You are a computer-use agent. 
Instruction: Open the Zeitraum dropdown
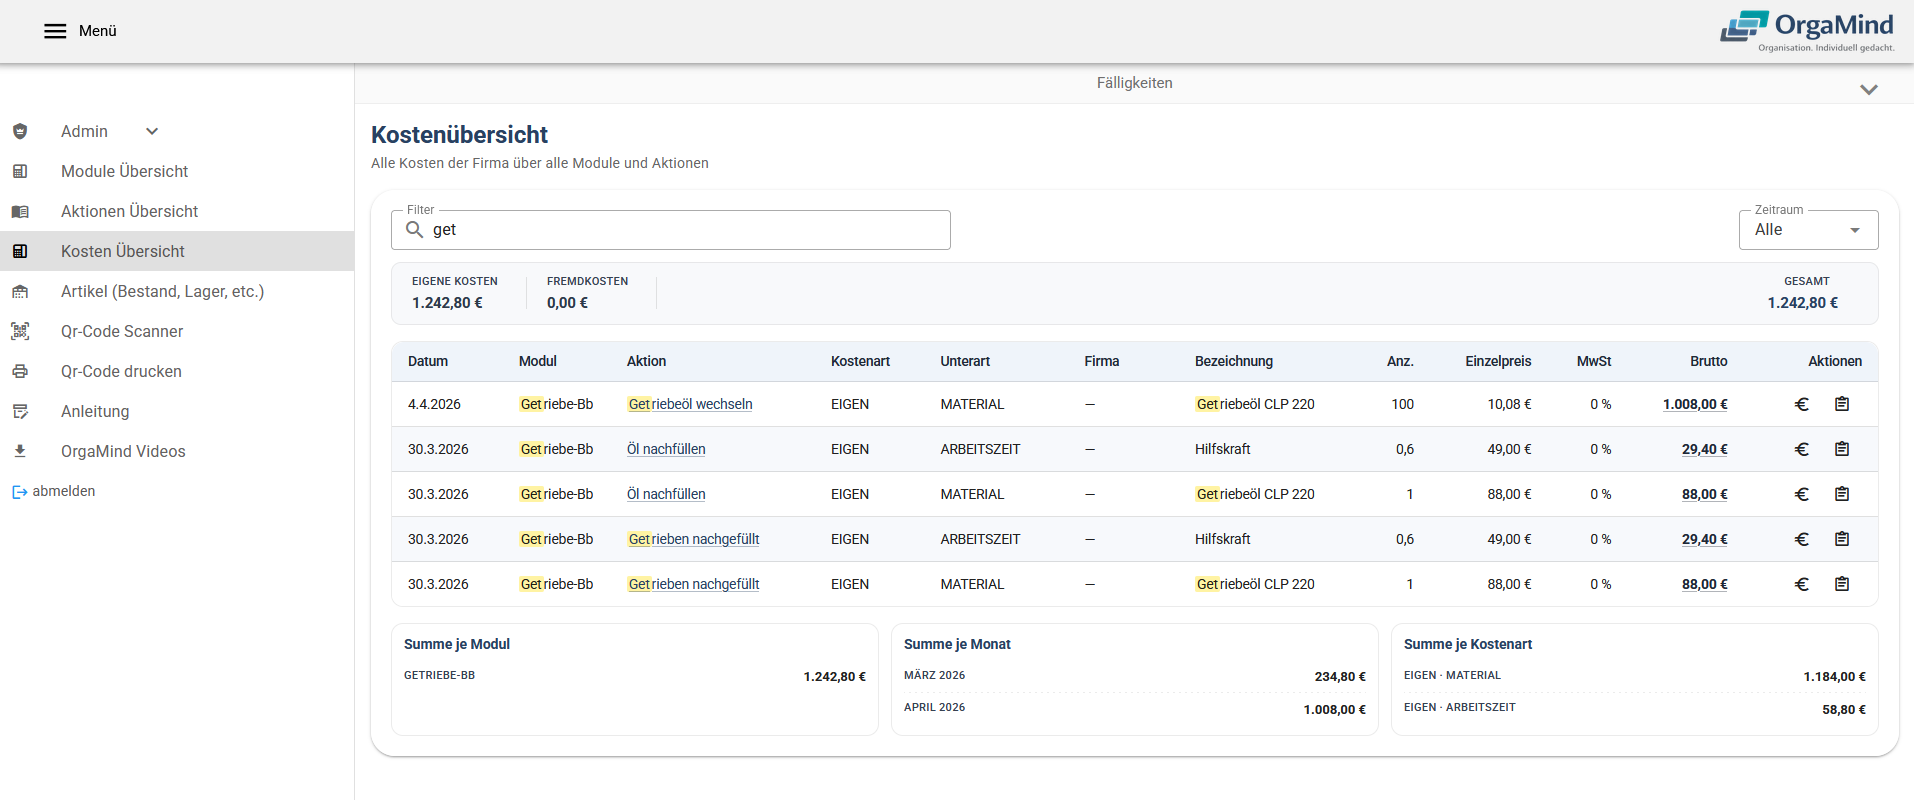(1807, 230)
